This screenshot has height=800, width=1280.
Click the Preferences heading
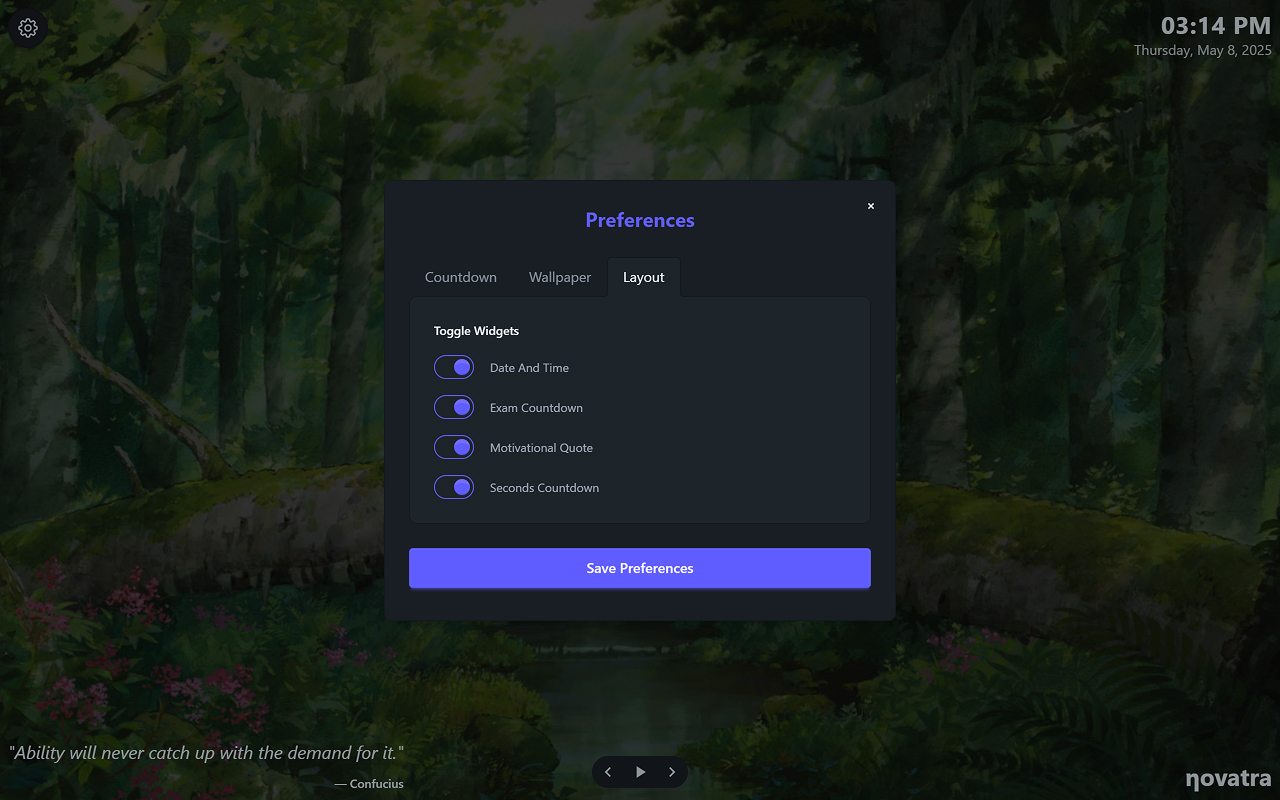[640, 220]
